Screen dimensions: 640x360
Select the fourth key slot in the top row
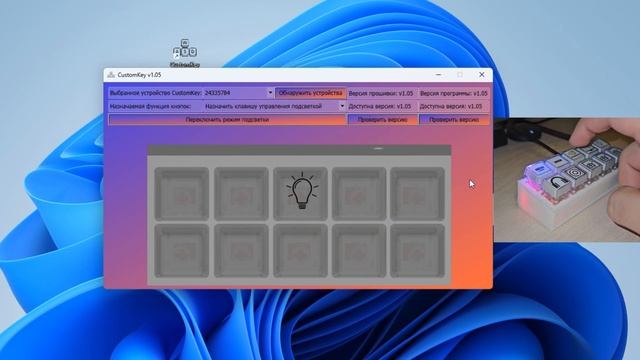tap(359, 193)
